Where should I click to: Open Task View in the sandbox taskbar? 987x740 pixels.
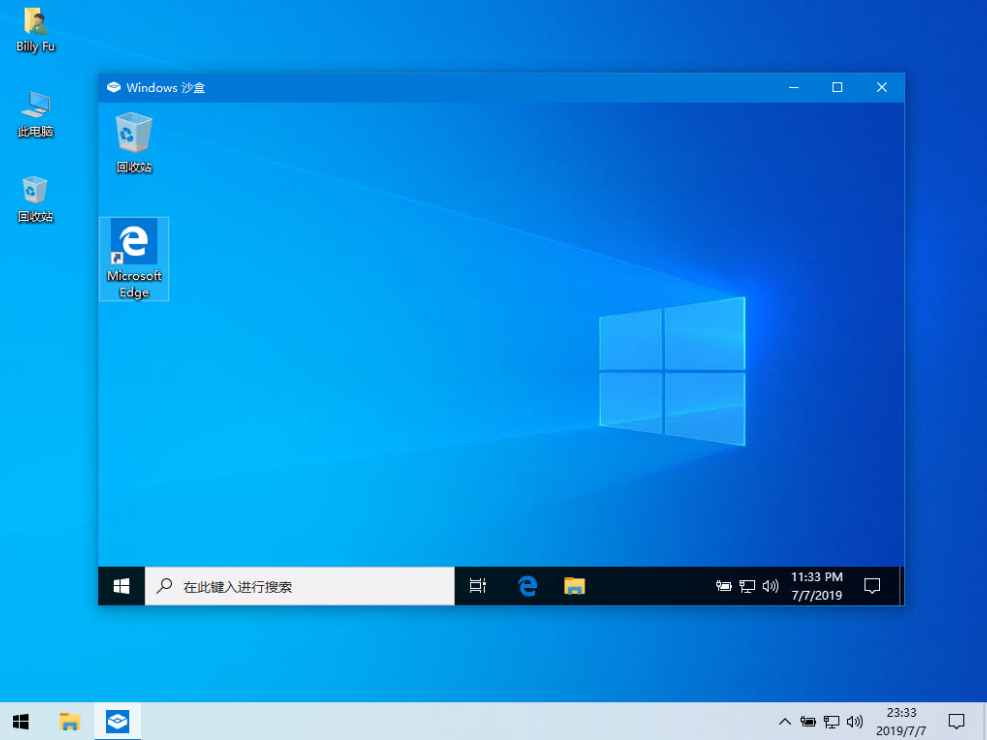478,587
